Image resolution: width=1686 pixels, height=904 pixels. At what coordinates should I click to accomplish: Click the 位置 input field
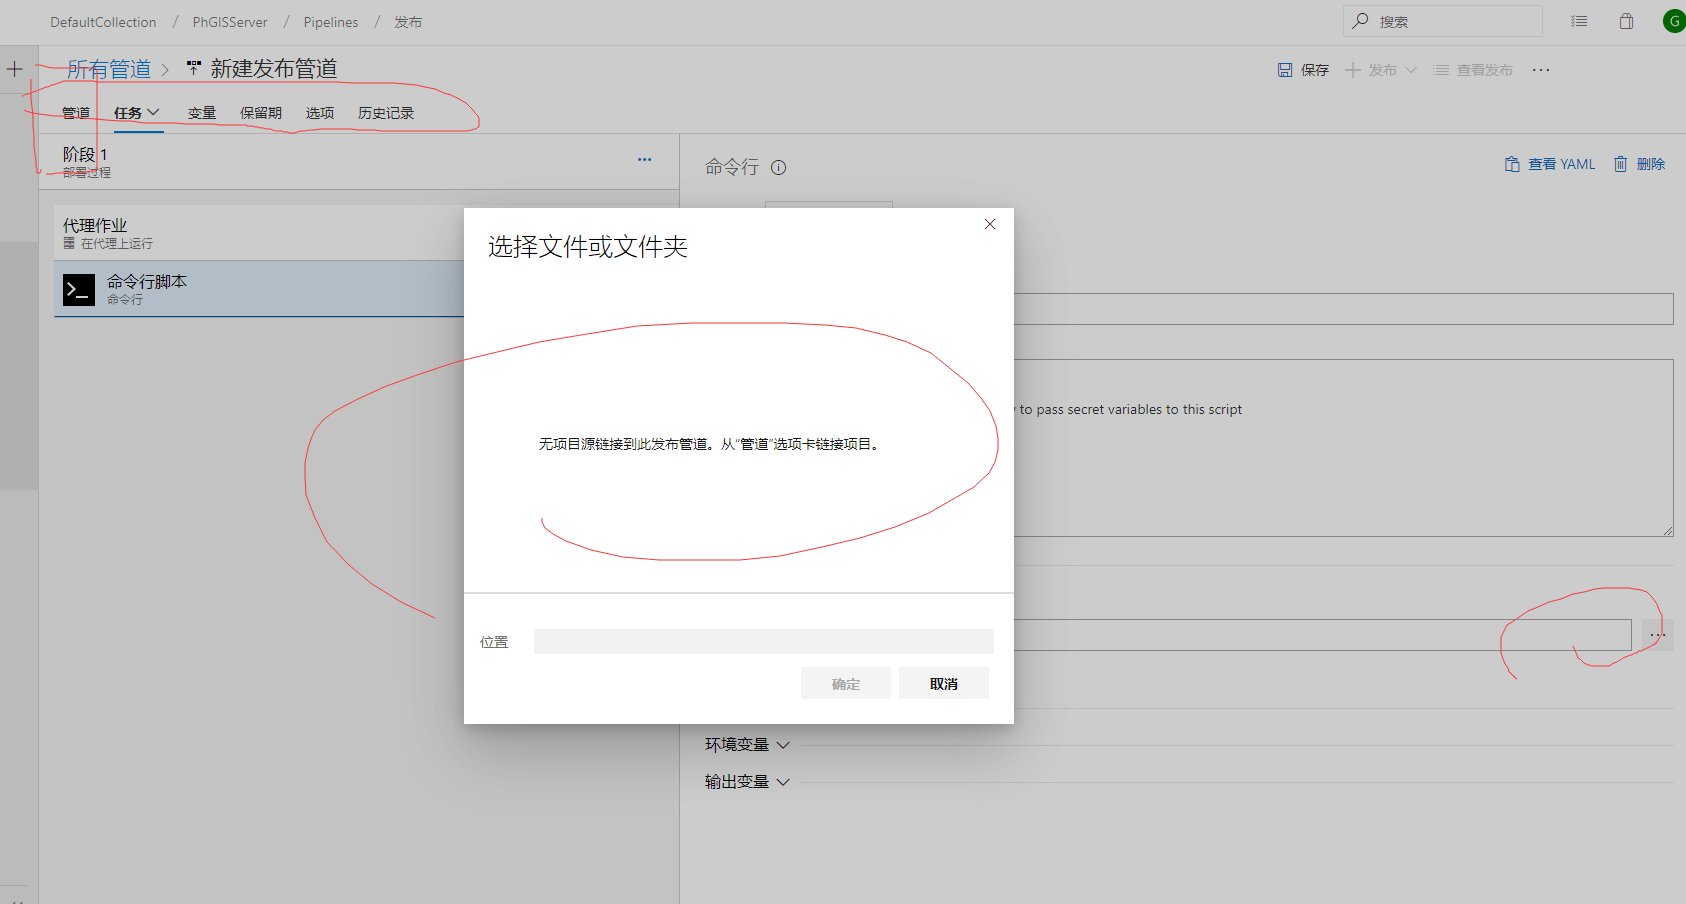763,642
